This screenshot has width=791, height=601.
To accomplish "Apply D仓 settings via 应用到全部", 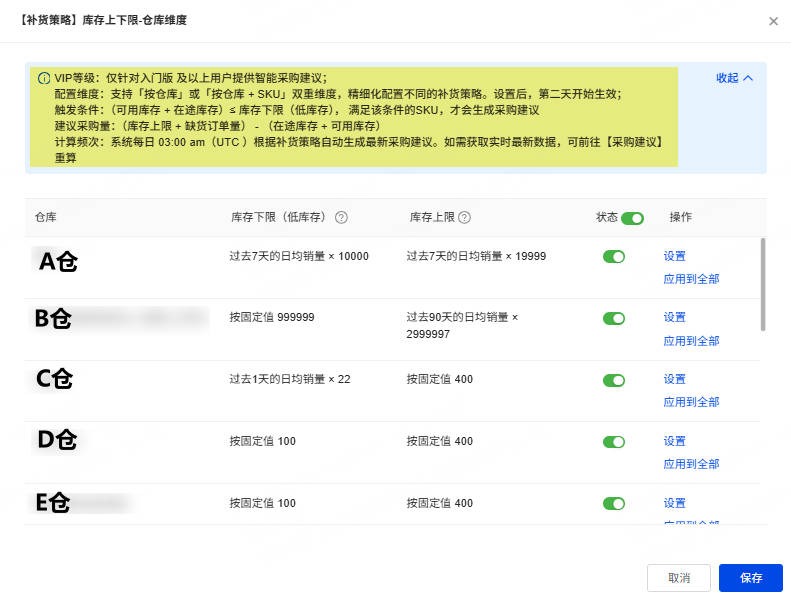I will pyautogui.click(x=691, y=464).
